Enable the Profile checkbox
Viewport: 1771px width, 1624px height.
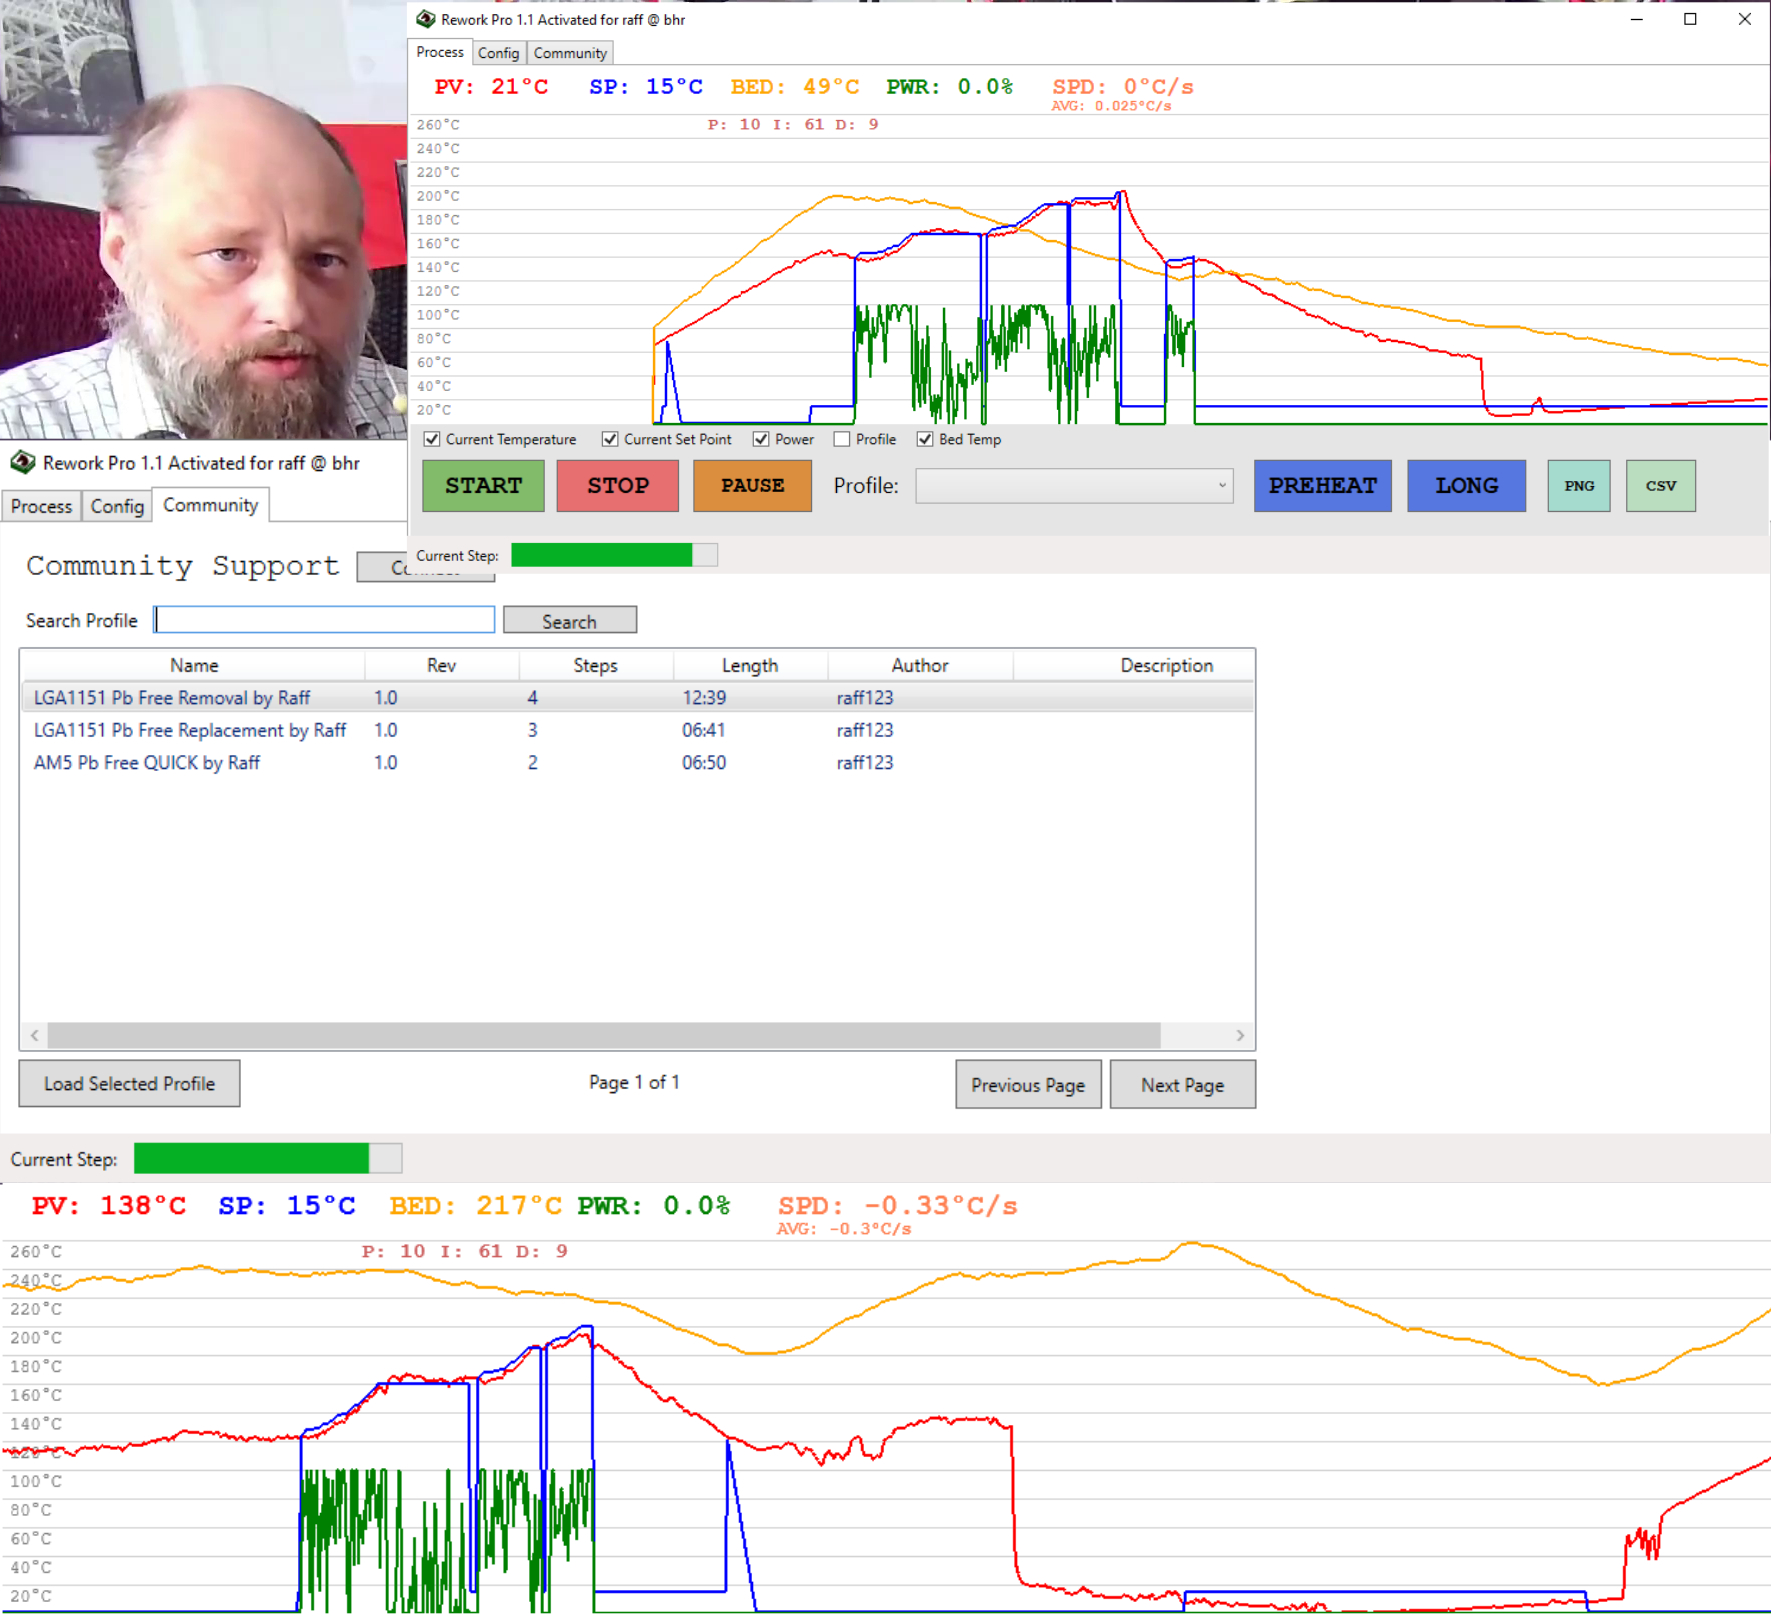[x=842, y=439]
